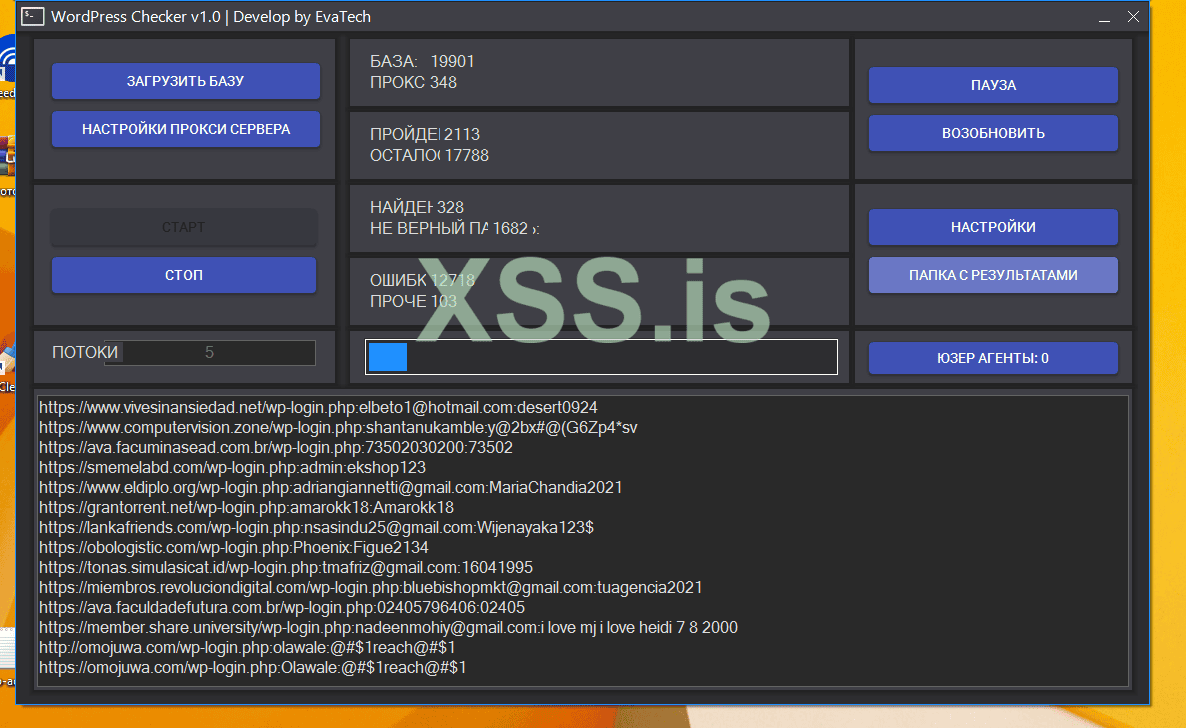Image resolution: width=1186 pixels, height=728 pixels.
Task: Click the ЮЗЕР АГЕНТЫ: 0 button
Action: point(993,358)
